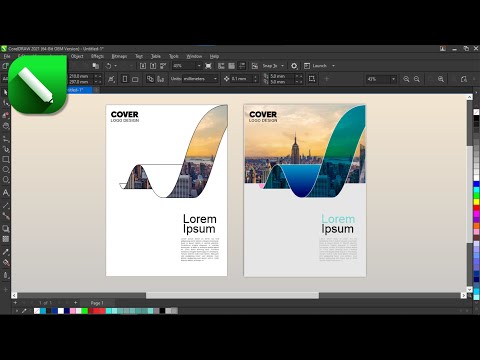Toggle Show rulers button
Image resolution: width=480 pixels, height=360 pixels.
221,66
